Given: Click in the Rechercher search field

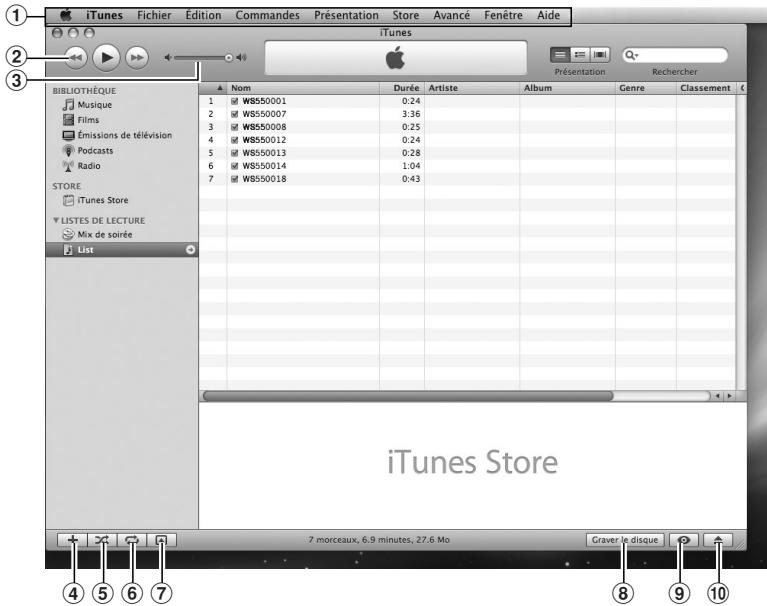Looking at the screenshot, I should click(x=675, y=55).
